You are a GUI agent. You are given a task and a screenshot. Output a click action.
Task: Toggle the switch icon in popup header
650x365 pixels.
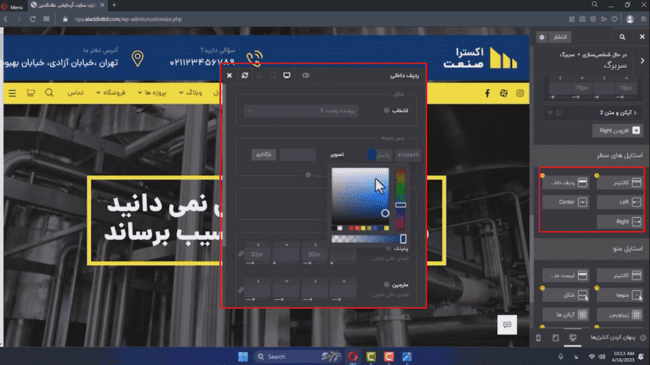coord(306,75)
